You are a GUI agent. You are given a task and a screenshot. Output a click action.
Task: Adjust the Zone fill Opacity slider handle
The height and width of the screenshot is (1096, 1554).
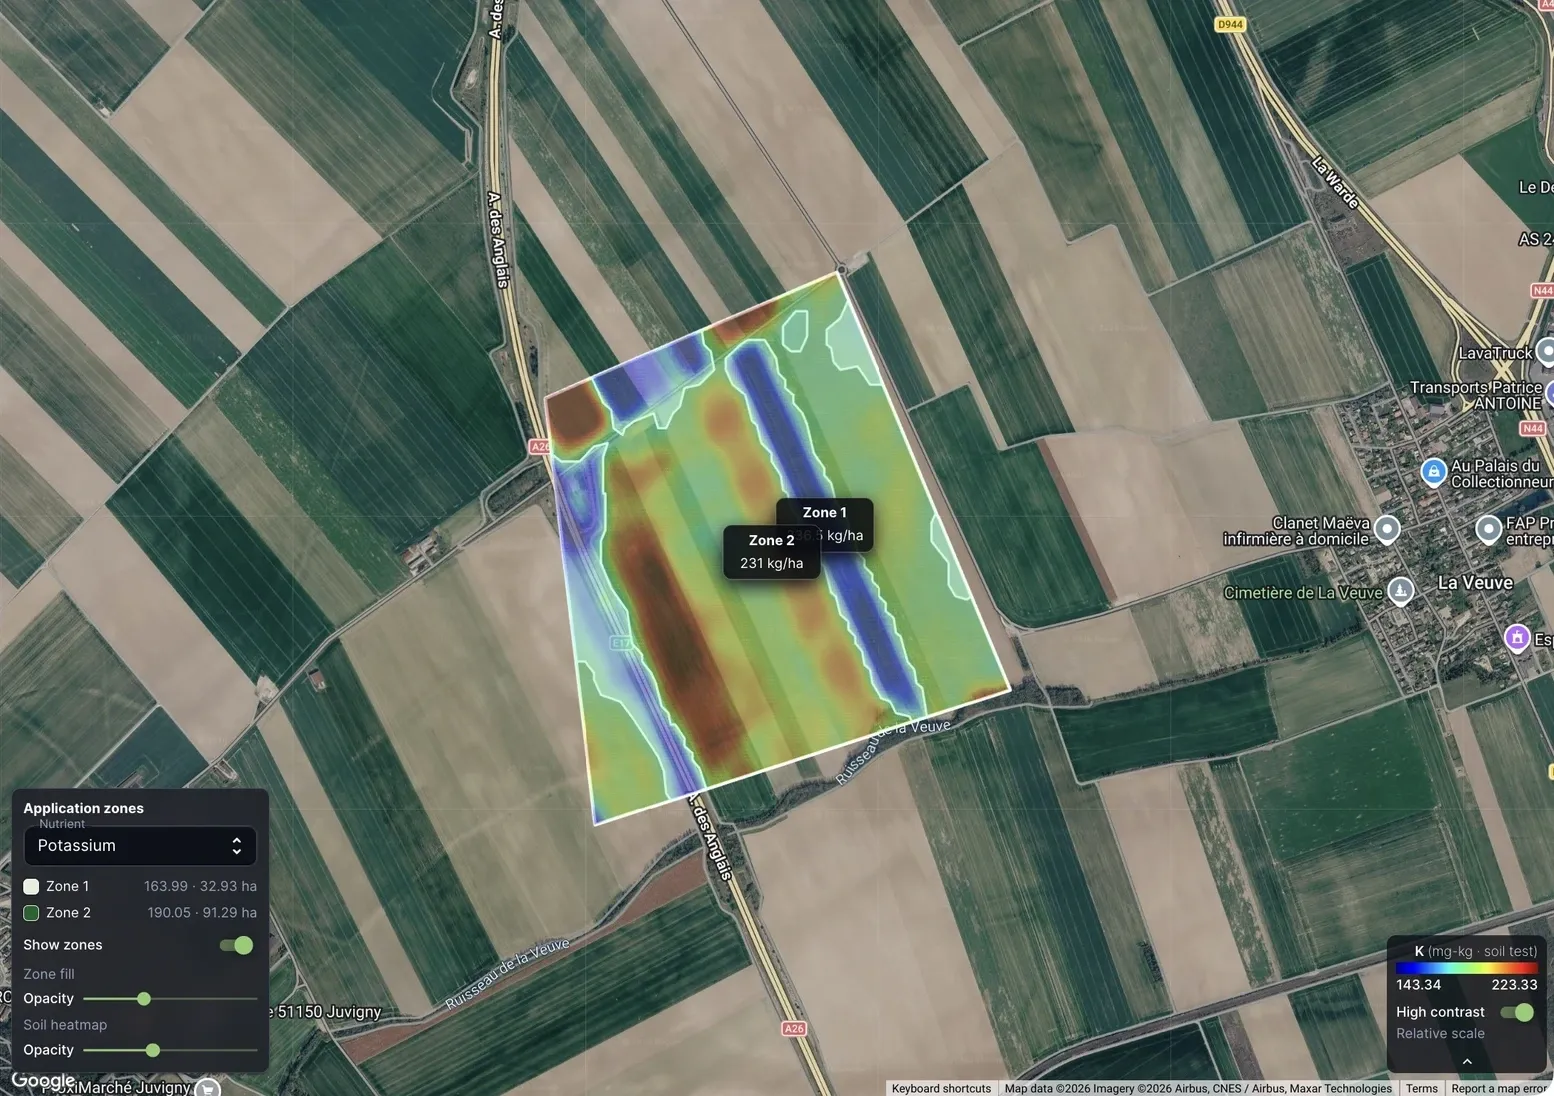144,999
